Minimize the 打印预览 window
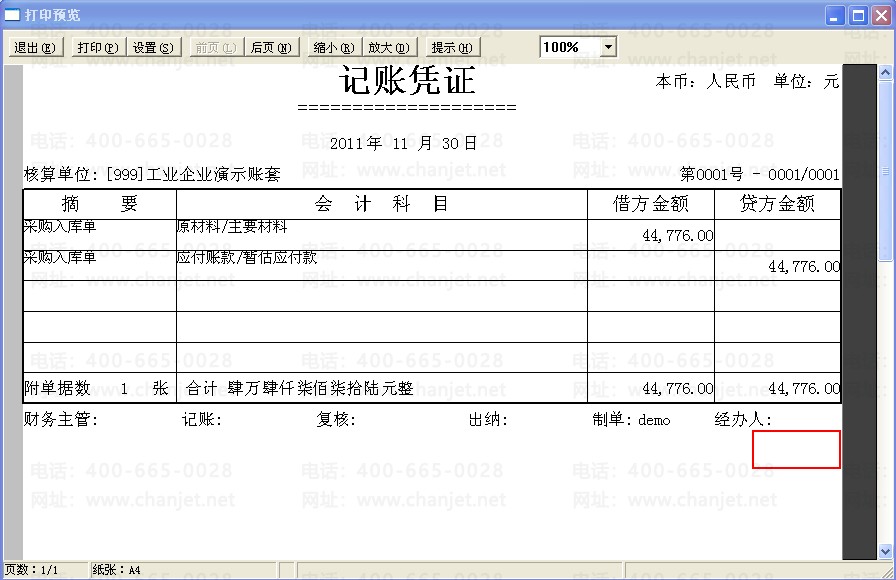This screenshot has height=580, width=896. (835, 15)
